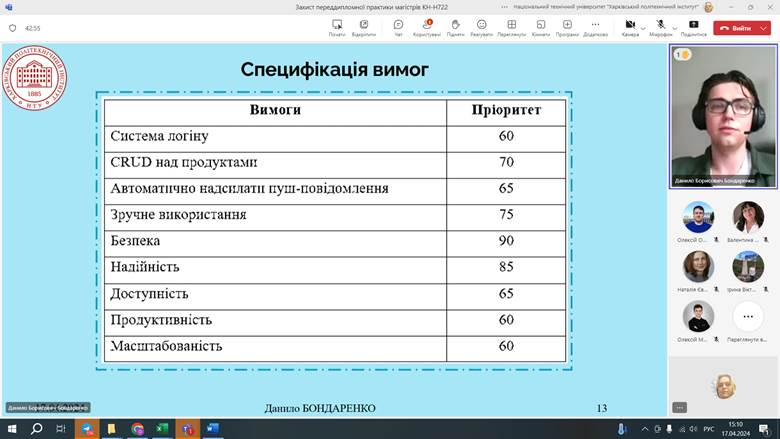780x439 pixels.
Task: Open Windows taskbar search
Action: [36, 429]
